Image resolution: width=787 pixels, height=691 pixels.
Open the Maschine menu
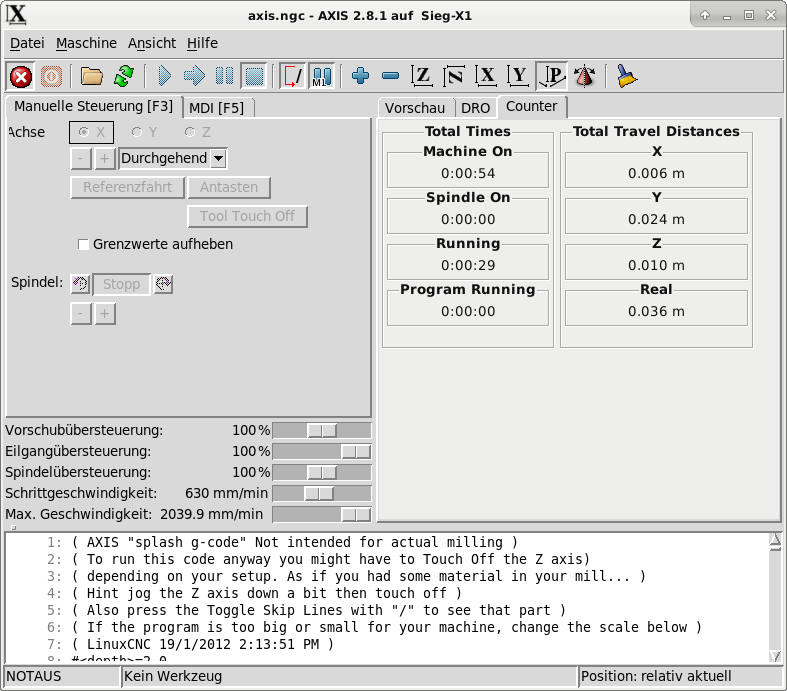pos(86,43)
